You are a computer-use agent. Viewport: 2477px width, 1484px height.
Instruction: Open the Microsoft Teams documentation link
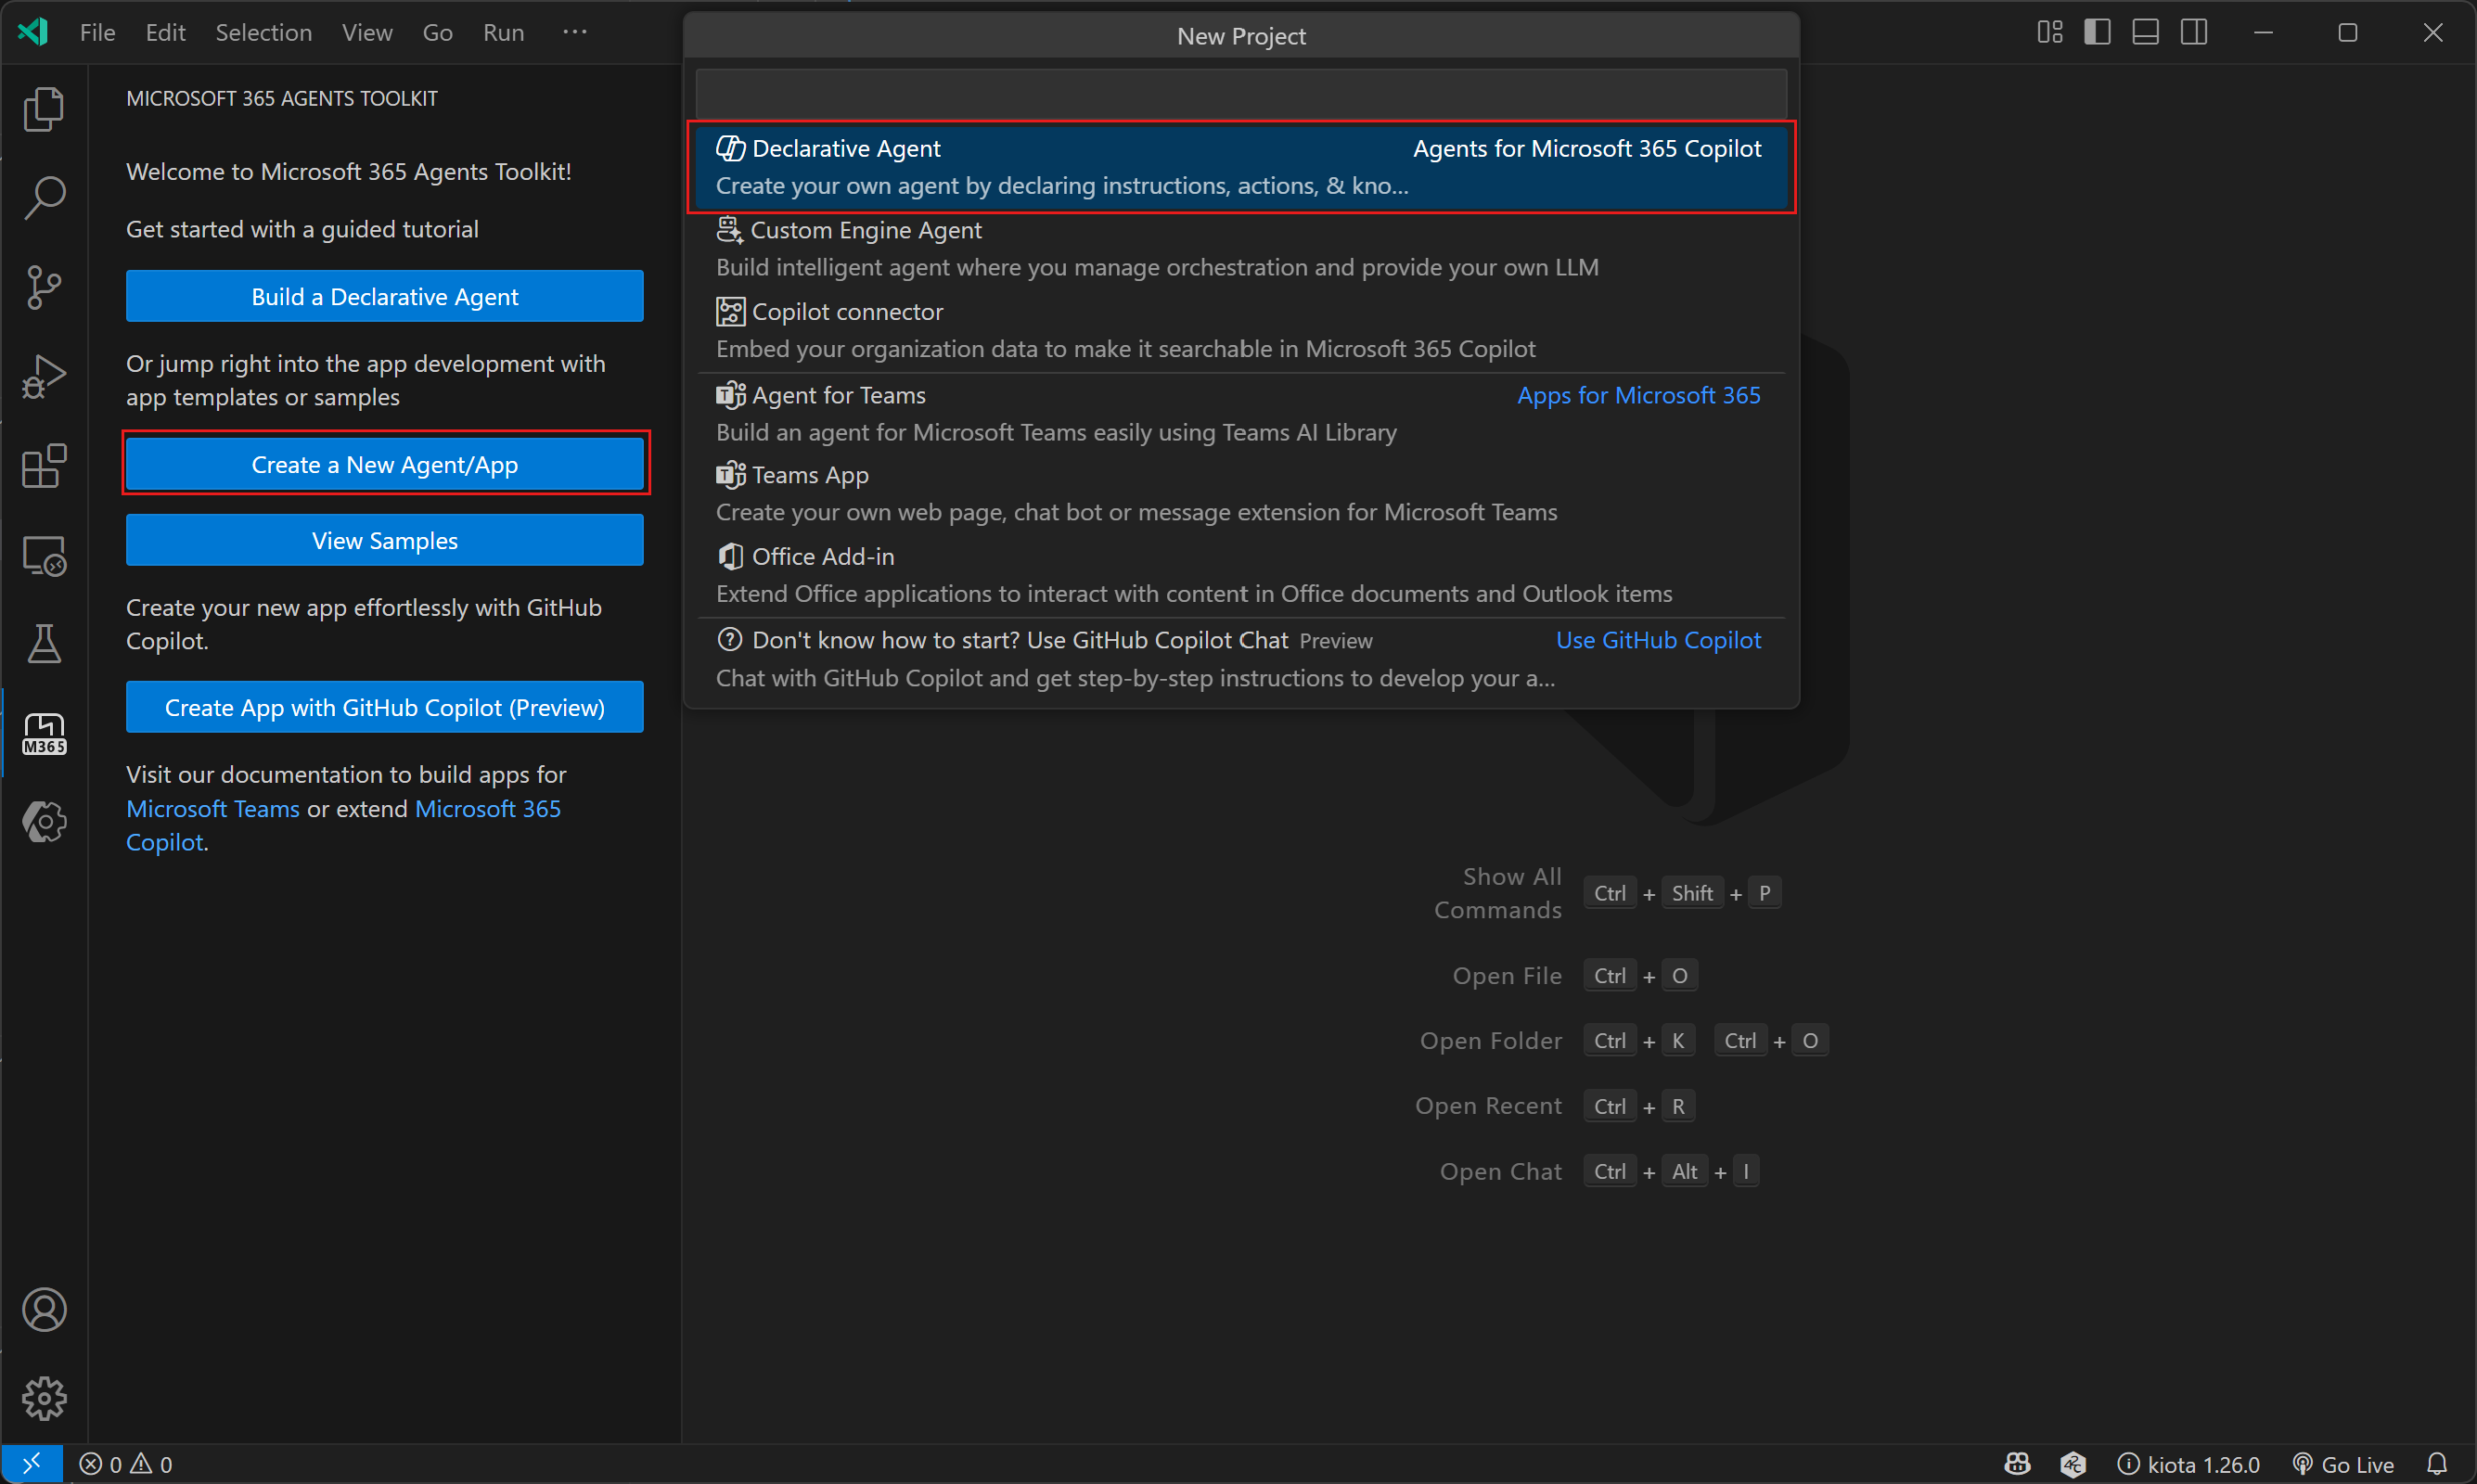click(212, 808)
